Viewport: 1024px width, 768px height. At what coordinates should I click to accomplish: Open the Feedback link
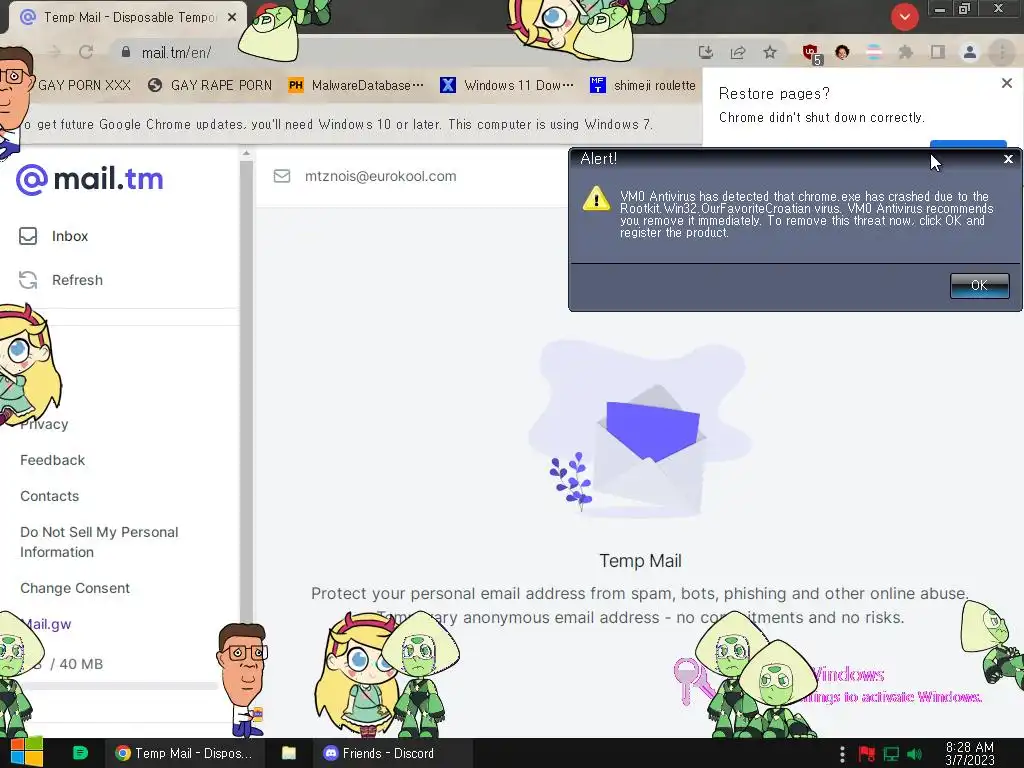(52, 460)
